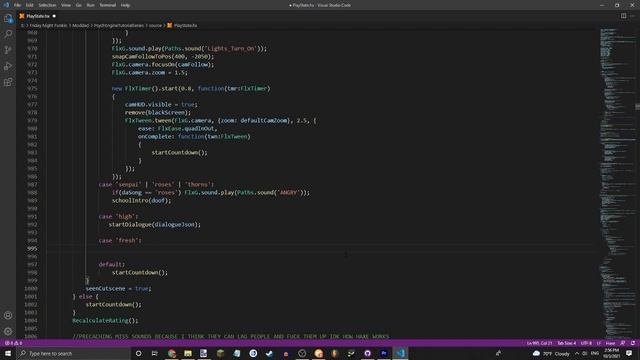The width and height of the screenshot is (640, 360).
Task: Open the Run and Debug view
Action: click(x=8, y=66)
